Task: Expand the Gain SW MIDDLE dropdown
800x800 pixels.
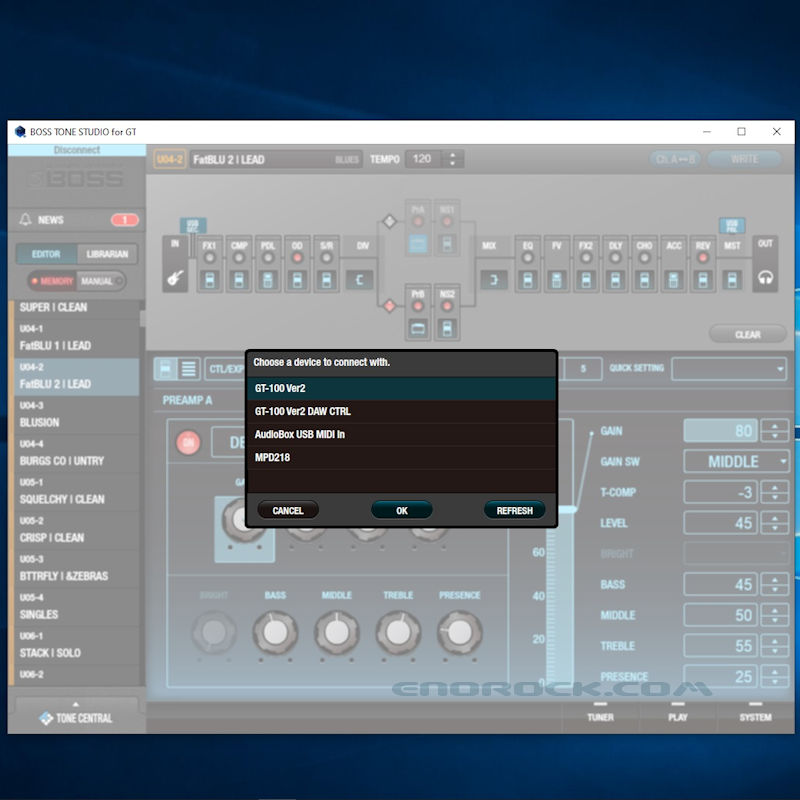Action: pos(736,461)
